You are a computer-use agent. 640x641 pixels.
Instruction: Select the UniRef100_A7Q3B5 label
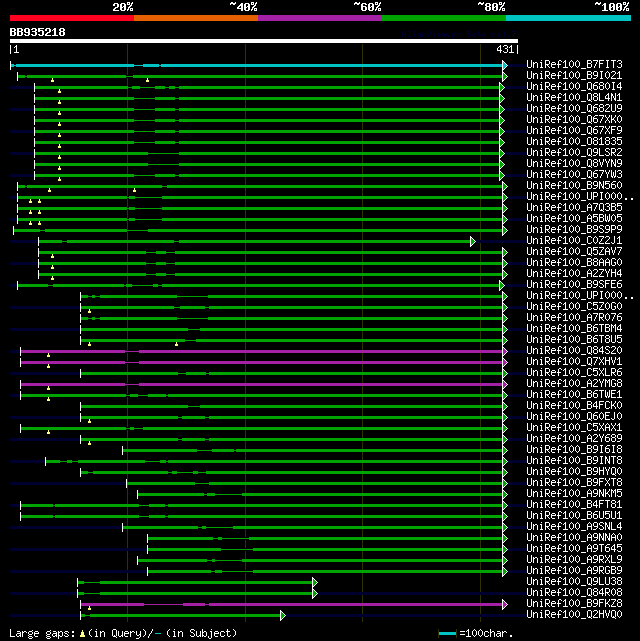click(x=574, y=207)
